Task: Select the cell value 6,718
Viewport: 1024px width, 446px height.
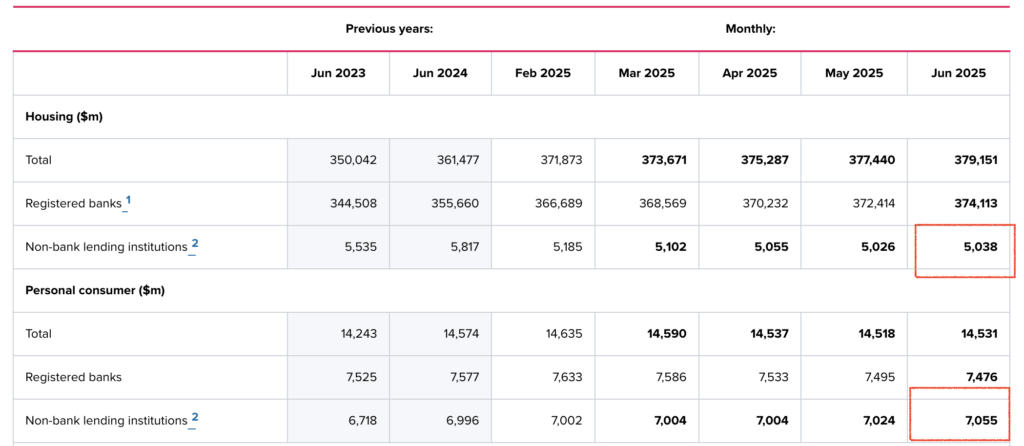Action: 362,421
